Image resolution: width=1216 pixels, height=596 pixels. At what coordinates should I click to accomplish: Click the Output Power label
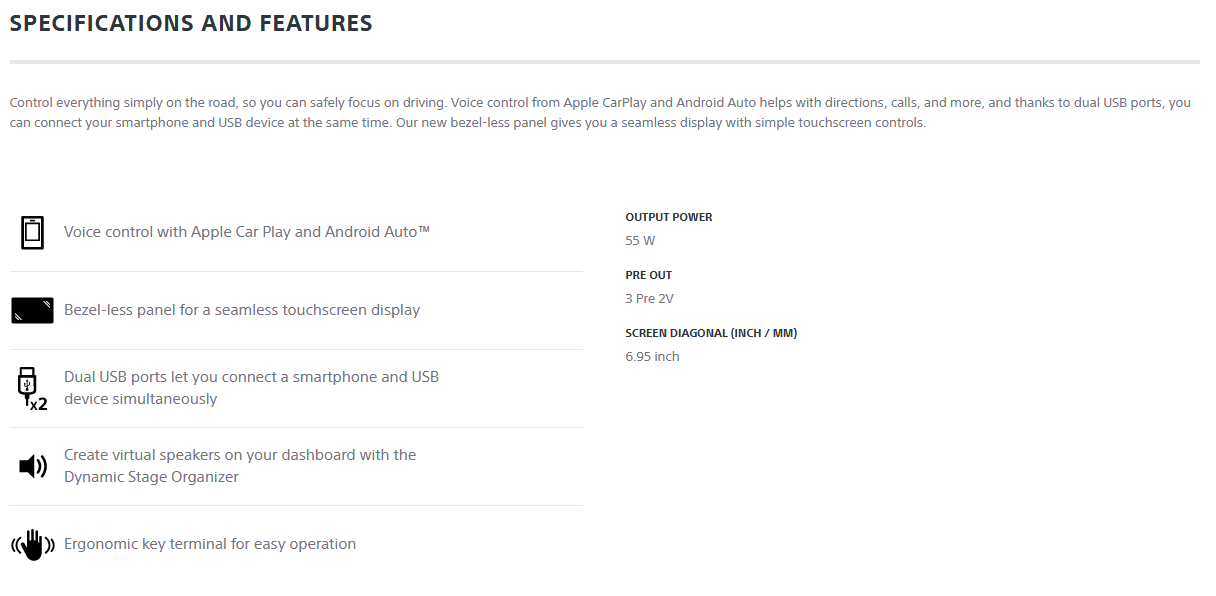coord(668,217)
